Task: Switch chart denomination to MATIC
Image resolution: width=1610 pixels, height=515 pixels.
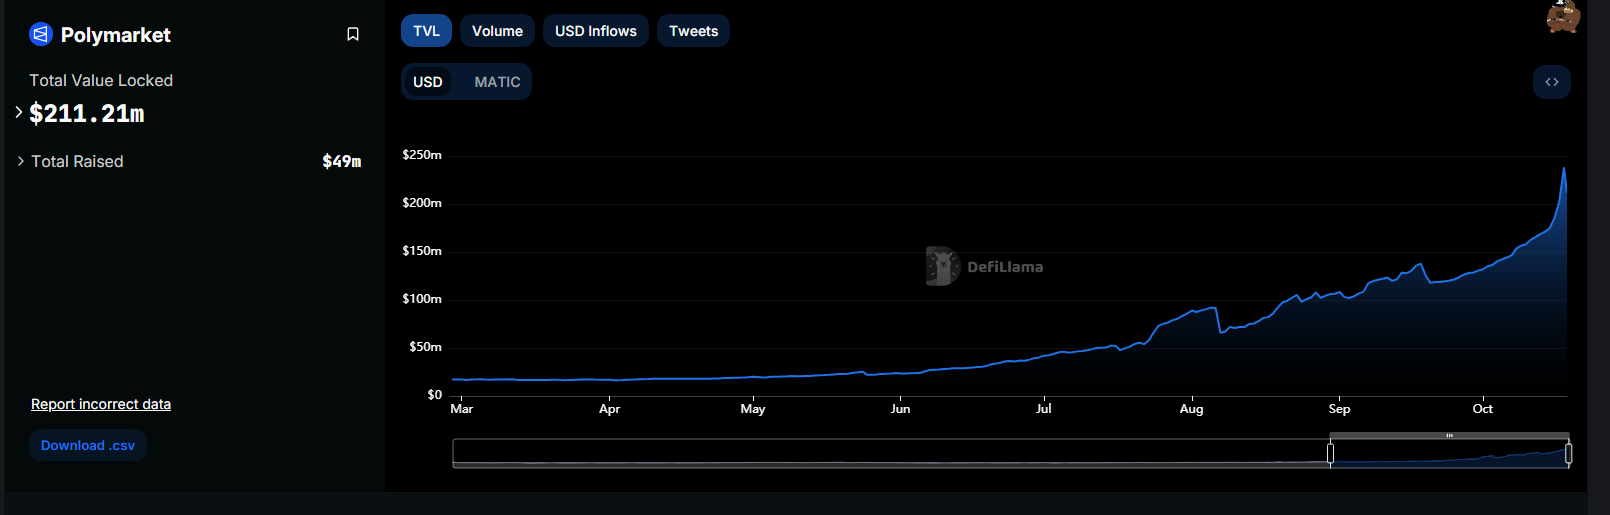Action: pyautogui.click(x=497, y=82)
